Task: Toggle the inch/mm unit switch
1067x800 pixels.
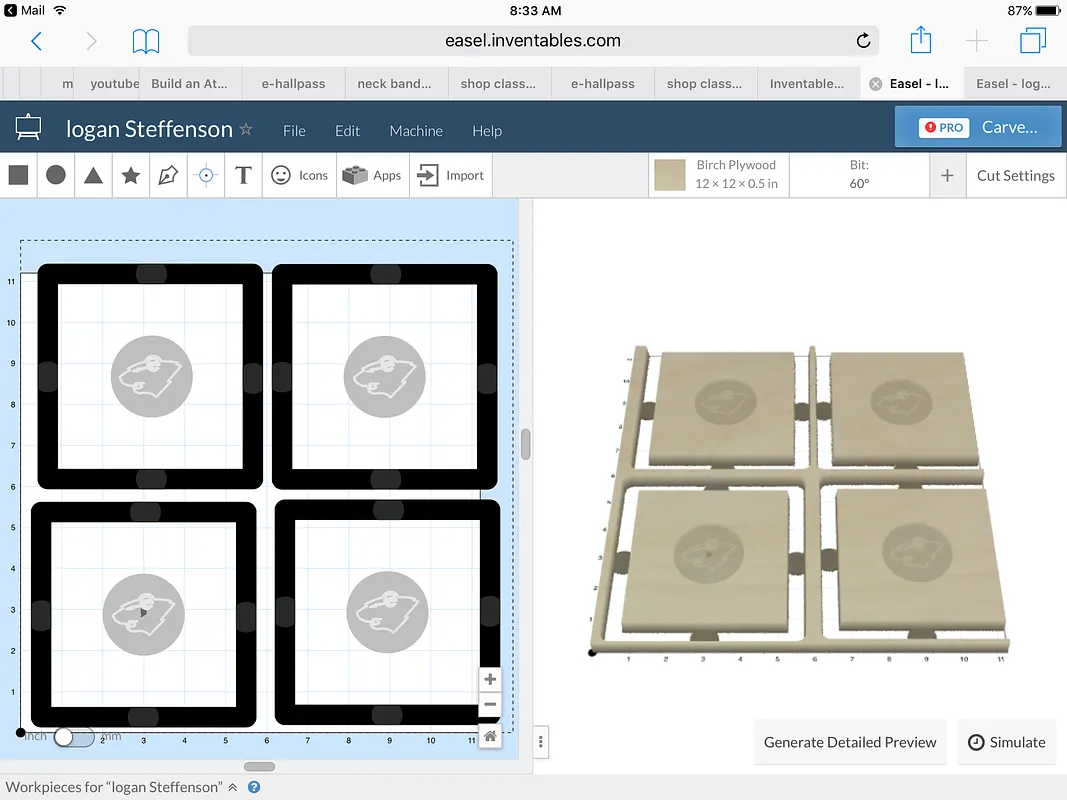Action: pos(73,737)
